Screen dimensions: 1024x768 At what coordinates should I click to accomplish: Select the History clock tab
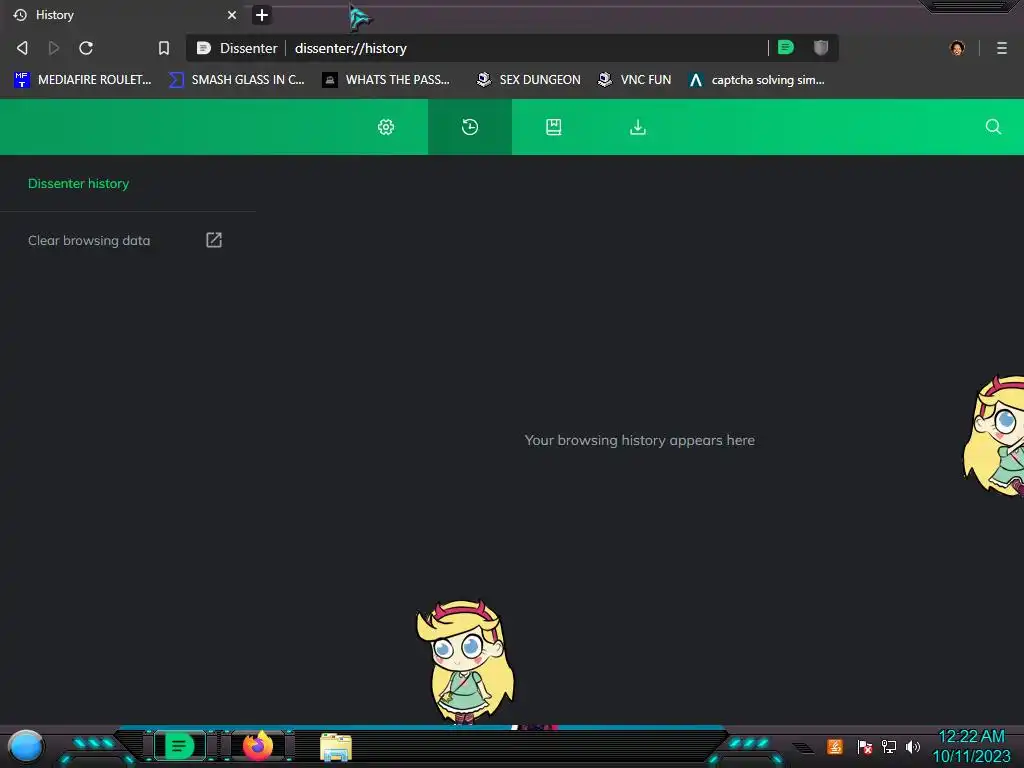point(470,127)
